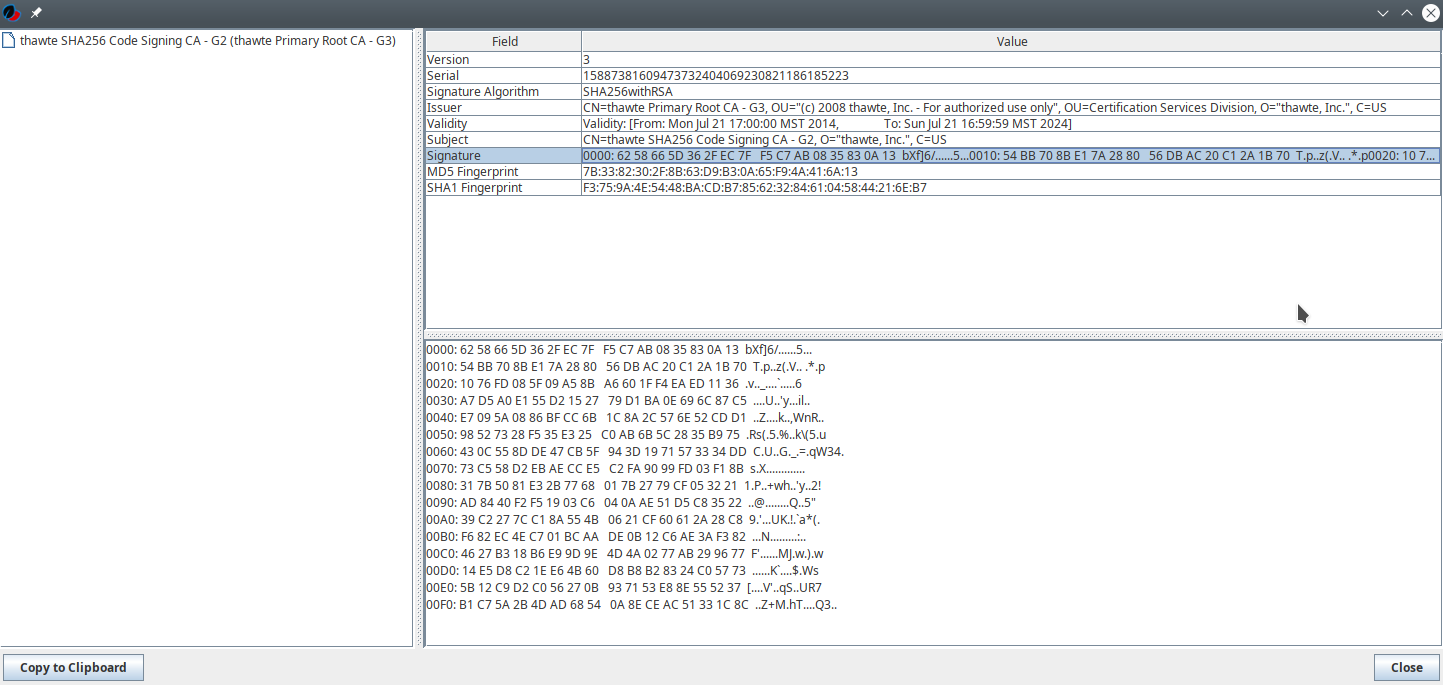Click the Close button at bottom right
This screenshot has height=685, width=1443.
point(1406,668)
